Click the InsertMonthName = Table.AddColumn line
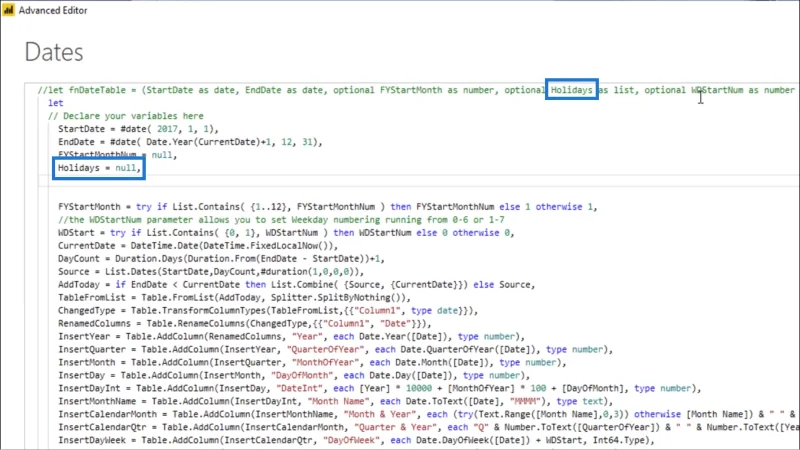800x450 pixels. click(335, 402)
